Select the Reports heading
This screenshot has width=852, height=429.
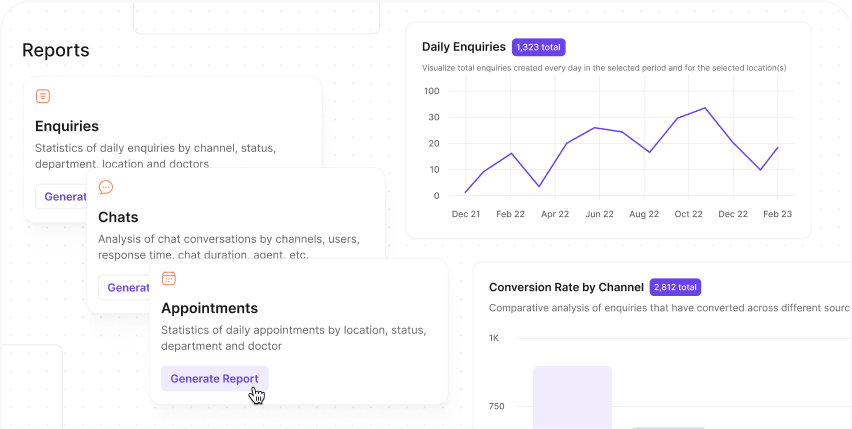(x=56, y=50)
